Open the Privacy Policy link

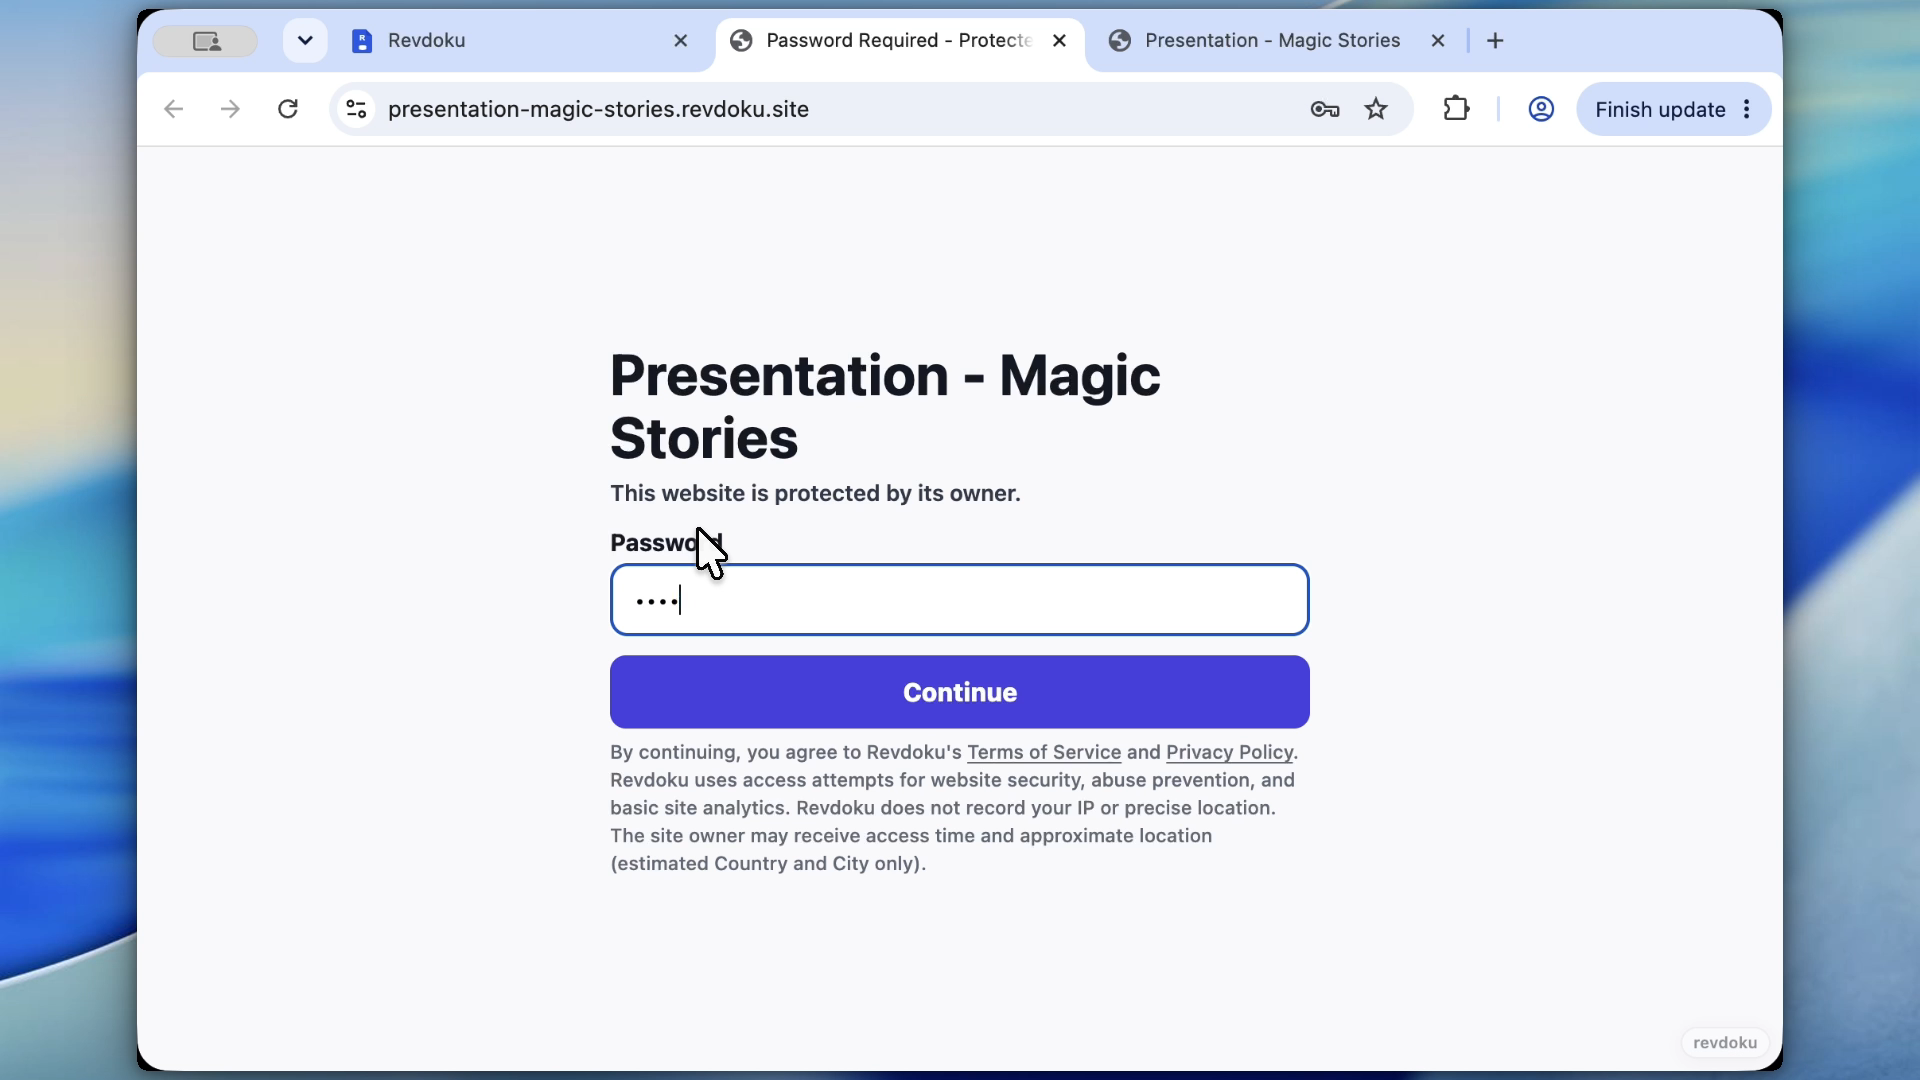point(1230,752)
